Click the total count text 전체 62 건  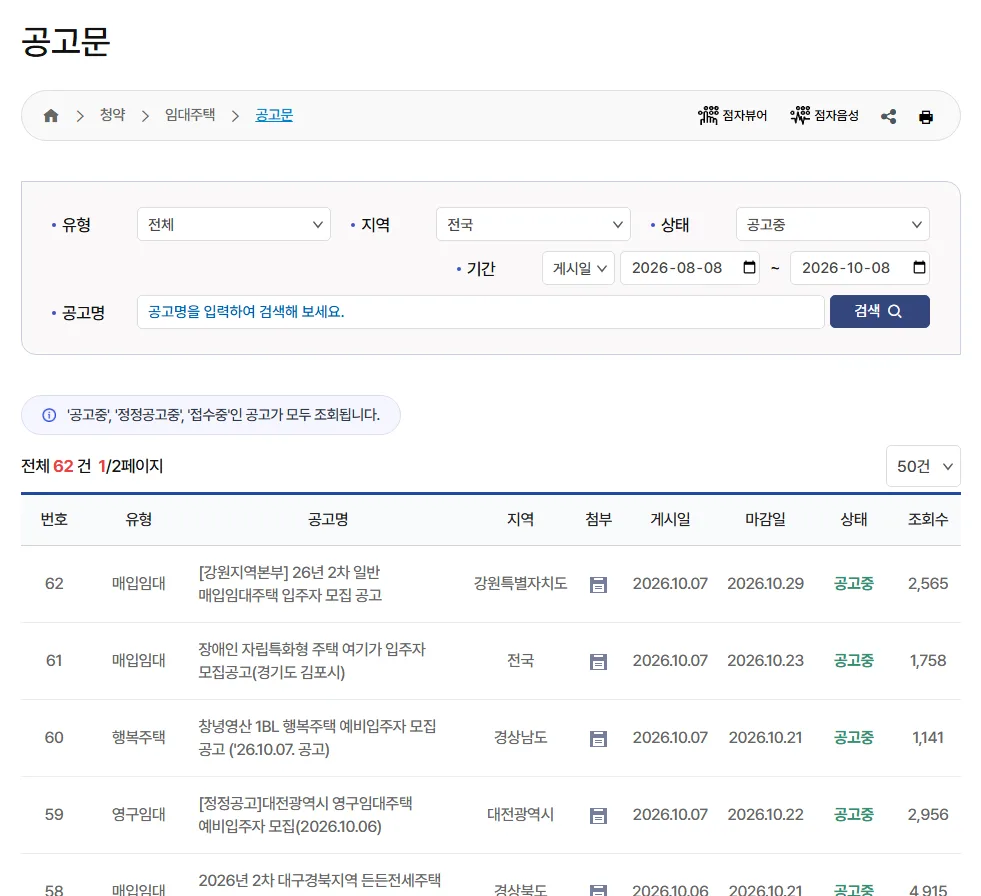[56, 466]
